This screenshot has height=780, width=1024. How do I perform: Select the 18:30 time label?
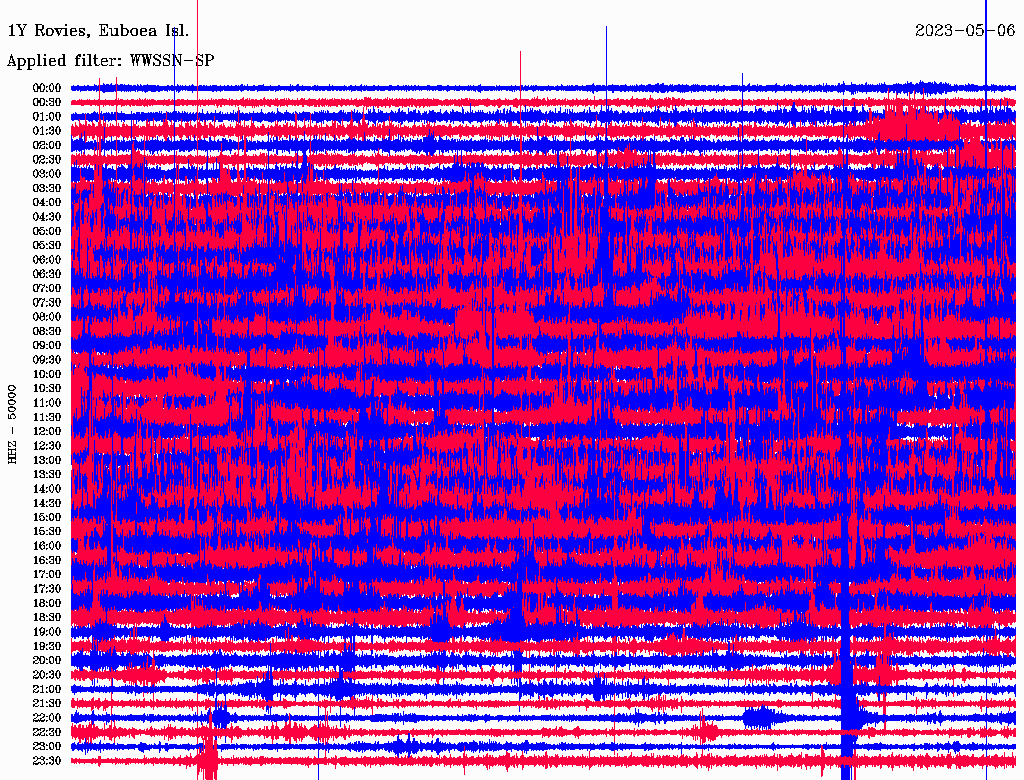point(47,617)
